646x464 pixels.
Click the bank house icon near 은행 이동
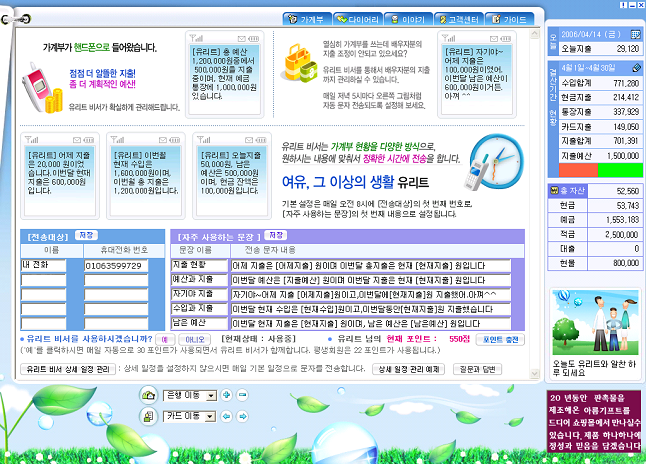[x=148, y=395]
